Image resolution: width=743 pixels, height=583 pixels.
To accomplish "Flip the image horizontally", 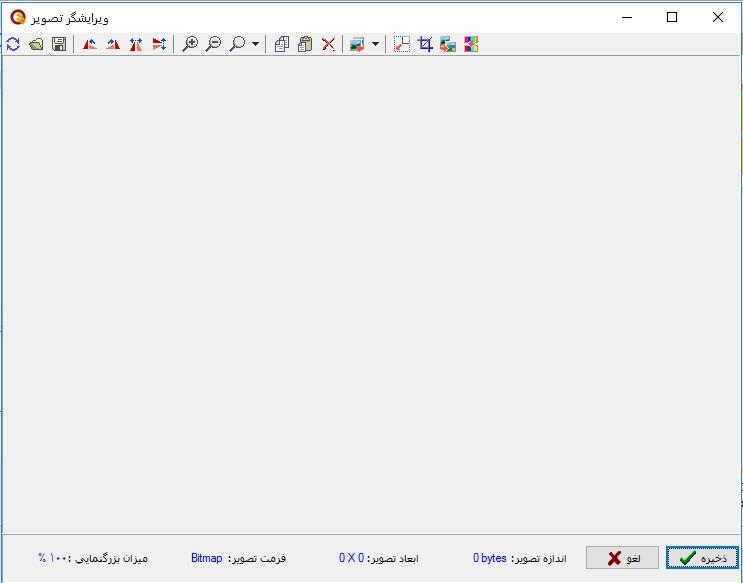I will pos(136,44).
